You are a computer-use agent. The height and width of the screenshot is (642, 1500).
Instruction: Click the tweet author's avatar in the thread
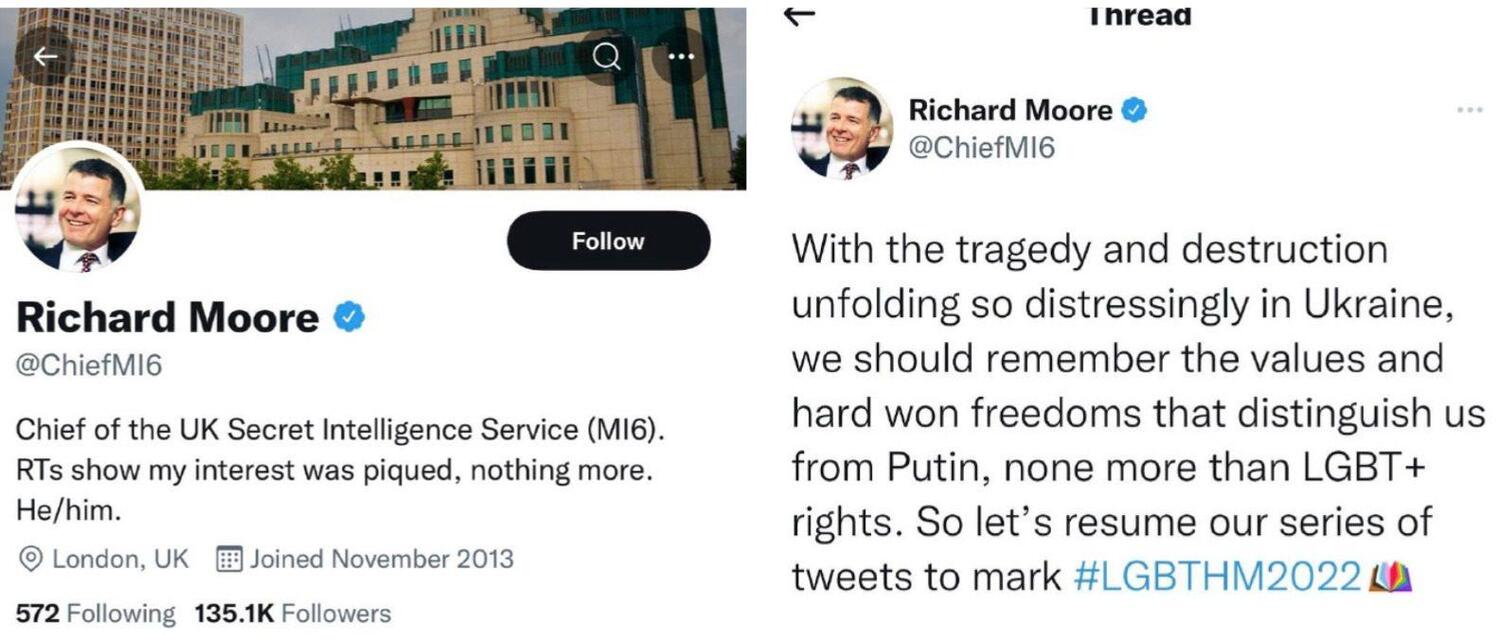pos(843,128)
